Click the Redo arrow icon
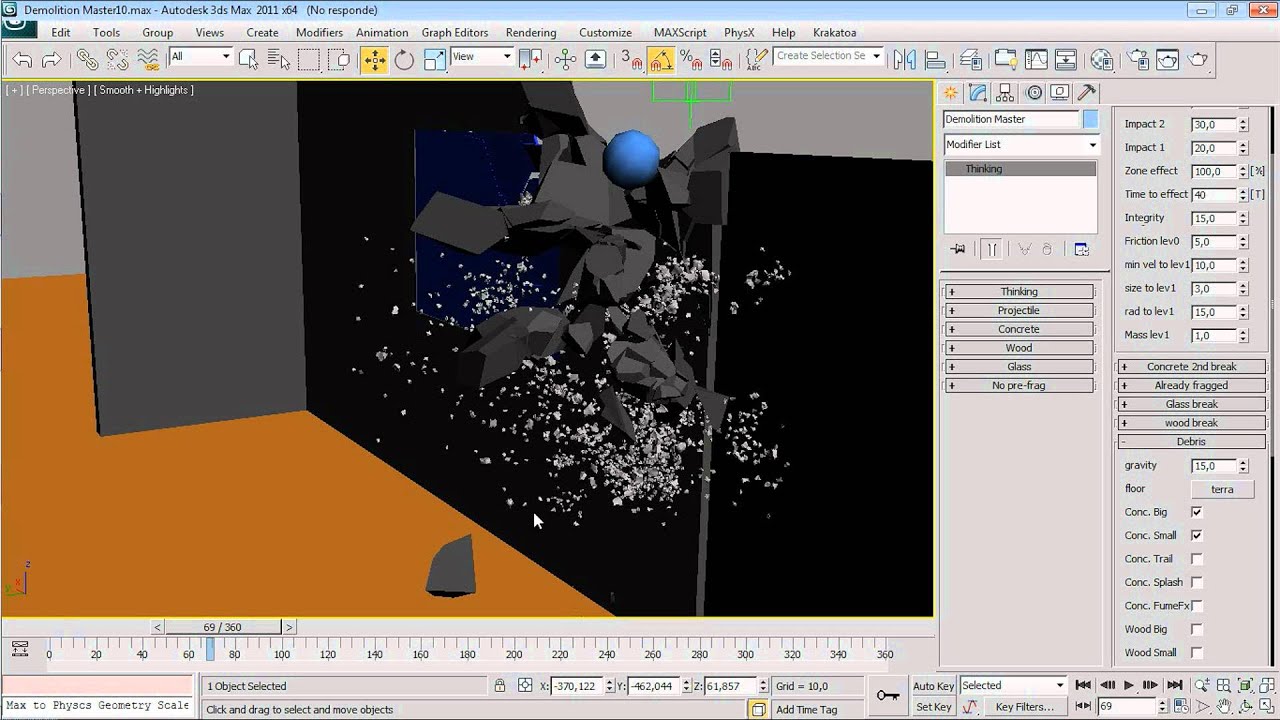 [51, 60]
